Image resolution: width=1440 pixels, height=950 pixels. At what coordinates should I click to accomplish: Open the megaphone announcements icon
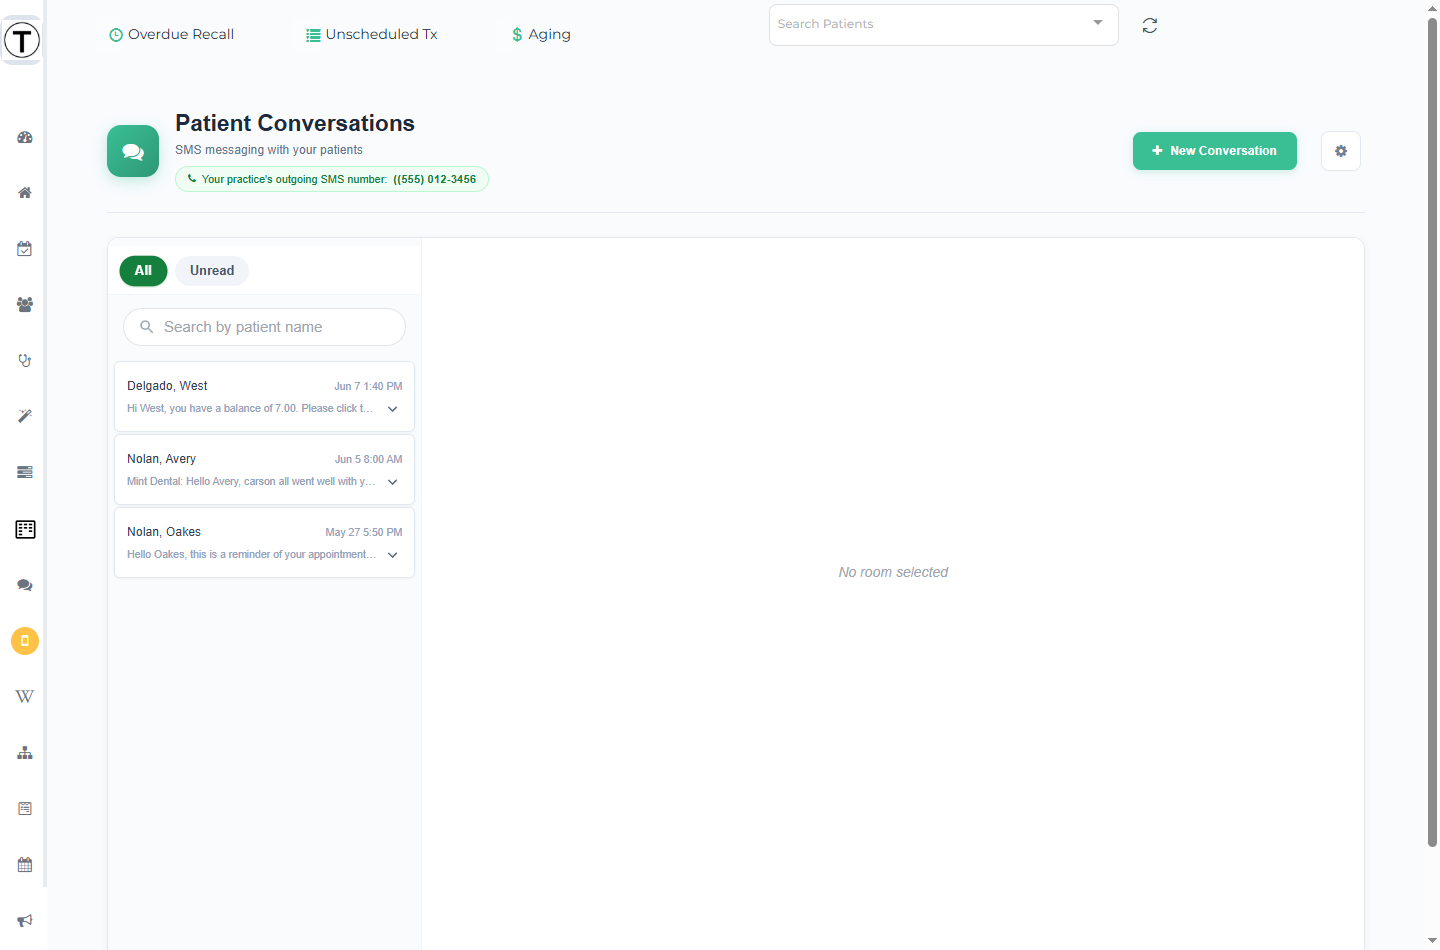25,920
